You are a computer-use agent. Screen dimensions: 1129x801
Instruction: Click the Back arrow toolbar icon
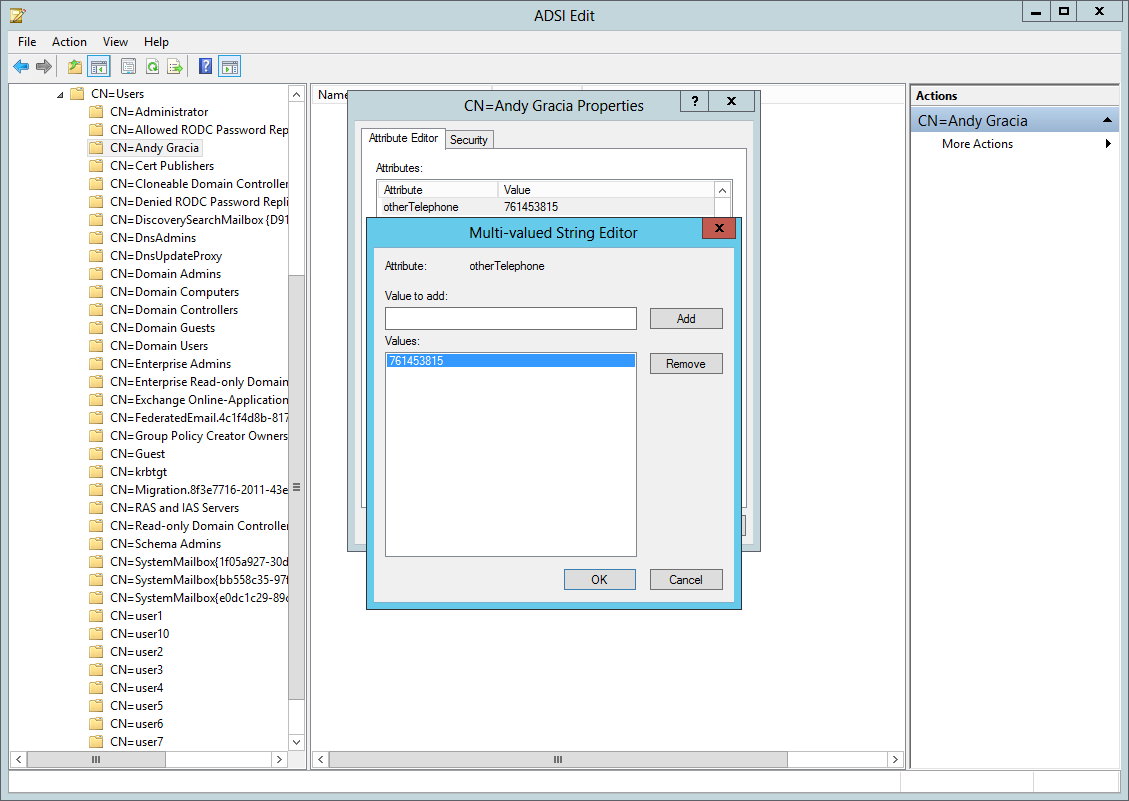pos(21,67)
